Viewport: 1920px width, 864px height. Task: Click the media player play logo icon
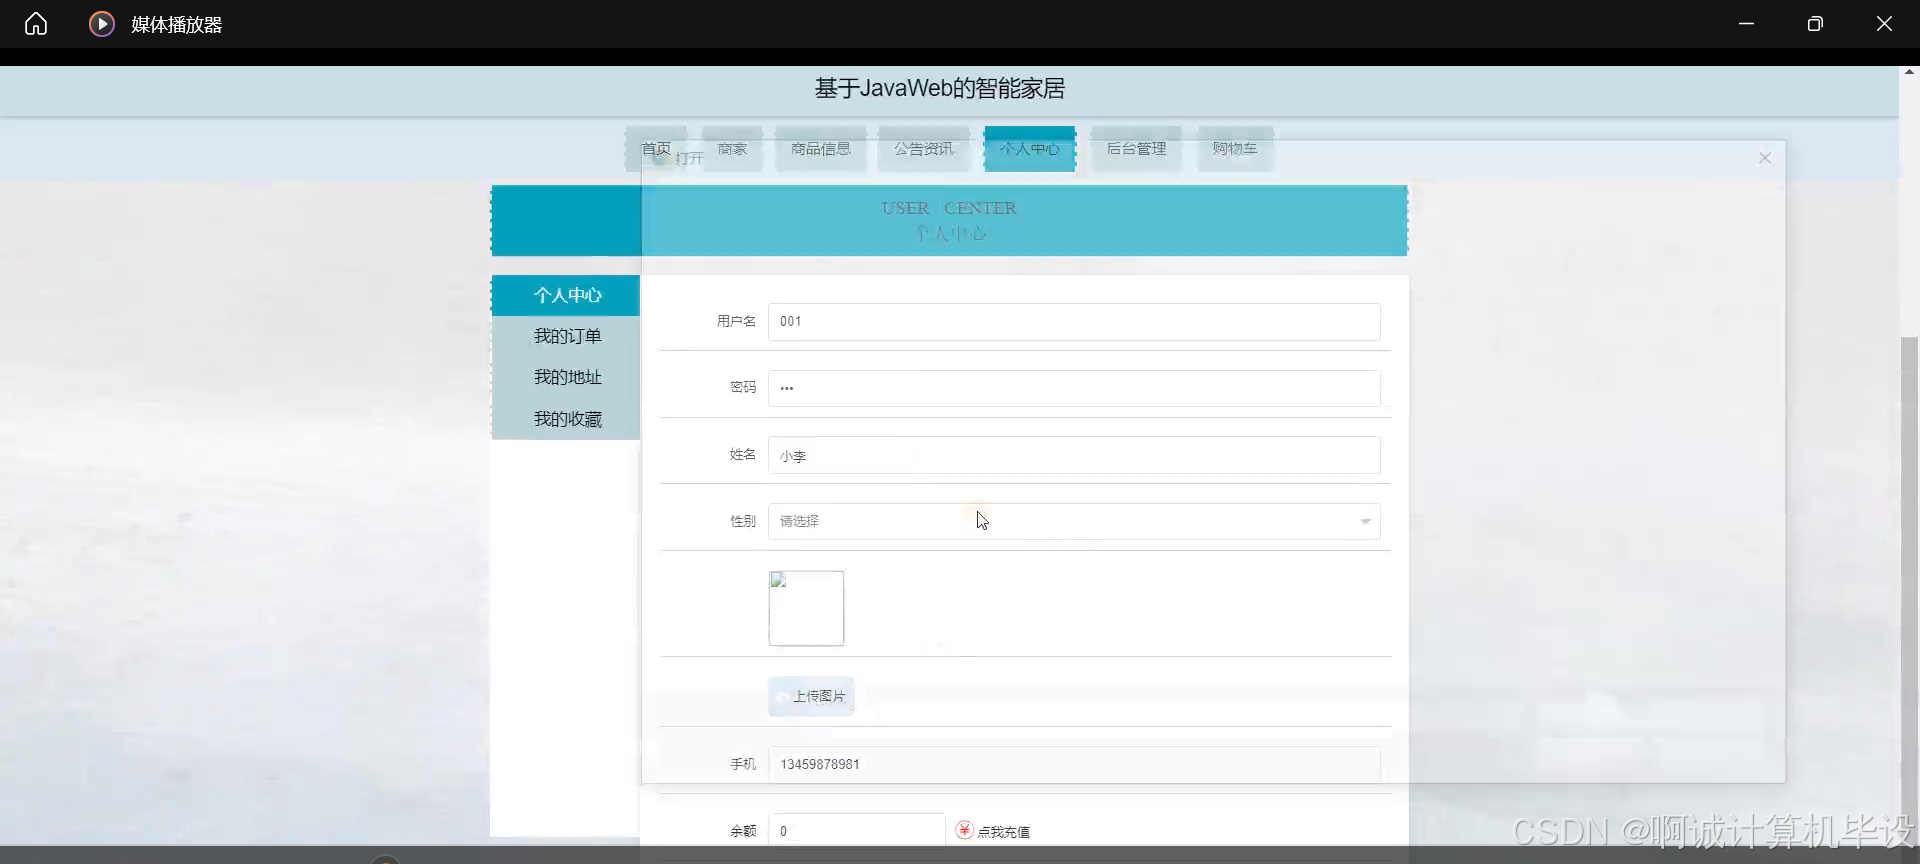[102, 24]
